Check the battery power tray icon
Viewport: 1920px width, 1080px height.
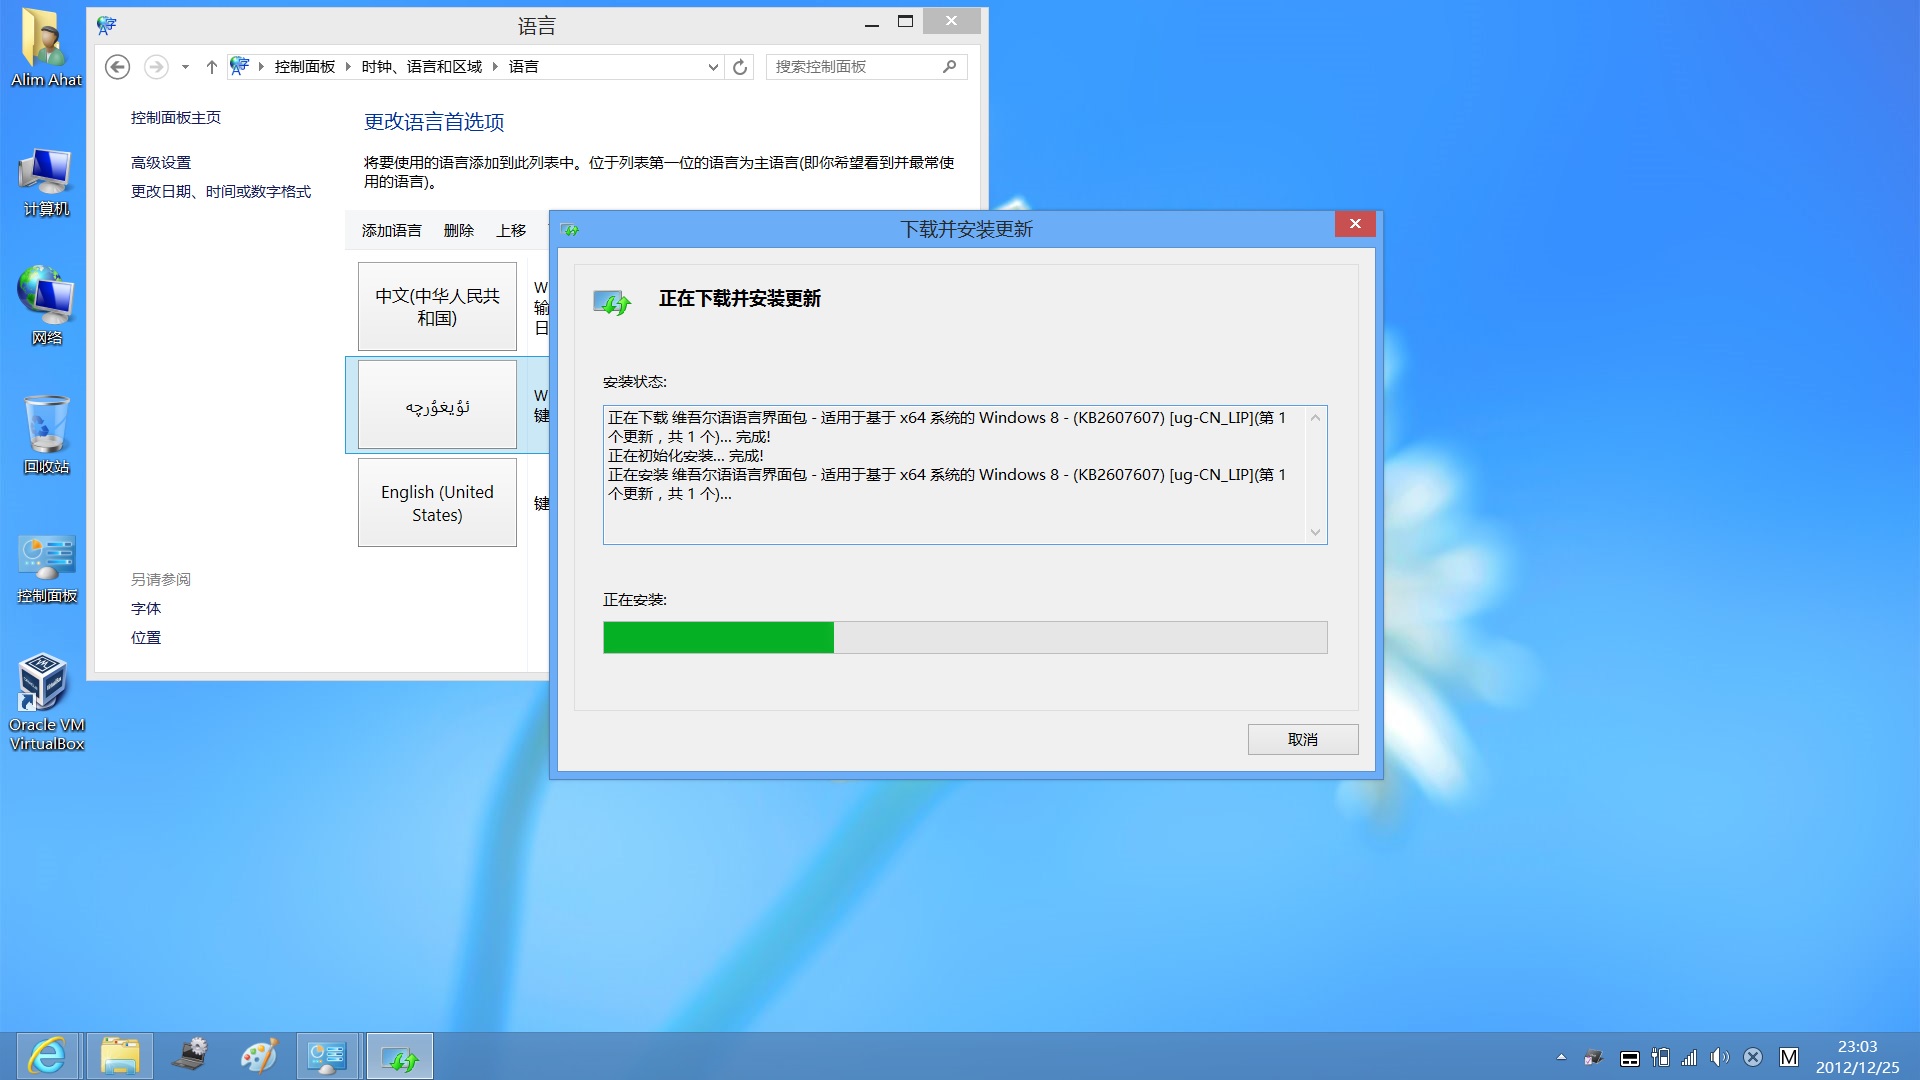pyautogui.click(x=1660, y=1057)
